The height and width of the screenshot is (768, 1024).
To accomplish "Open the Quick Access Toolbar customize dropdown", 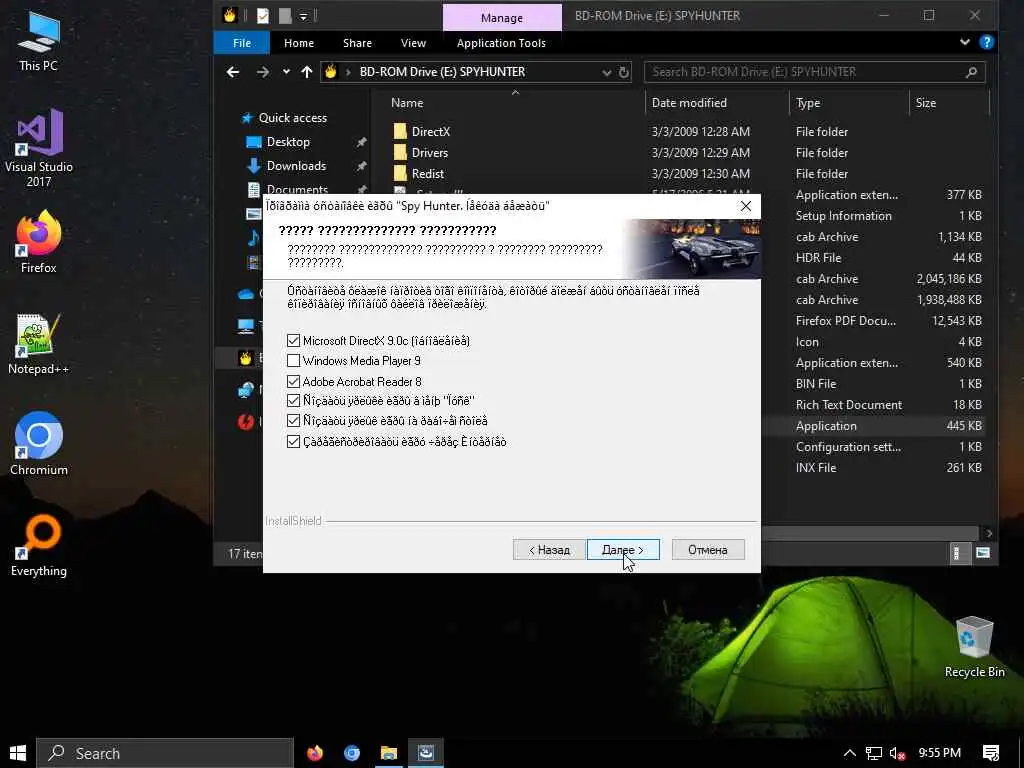I will 304,16.
